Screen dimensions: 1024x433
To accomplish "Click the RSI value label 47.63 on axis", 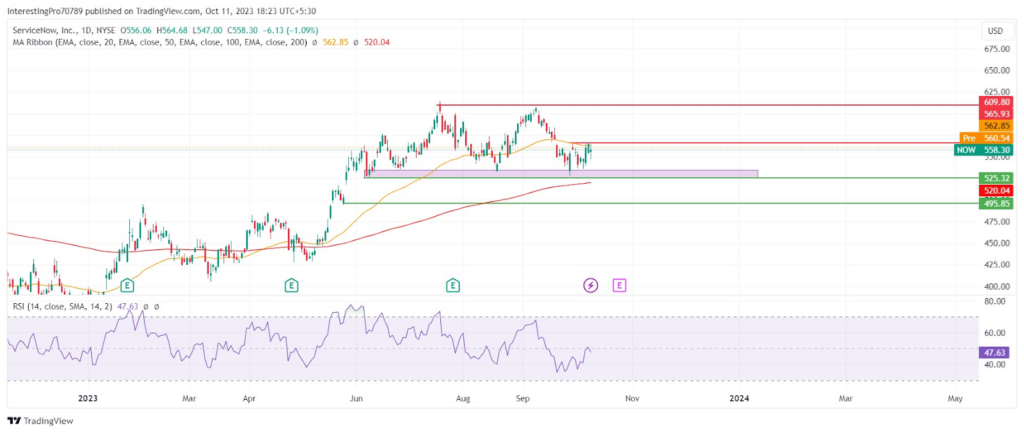I will 996,353.
